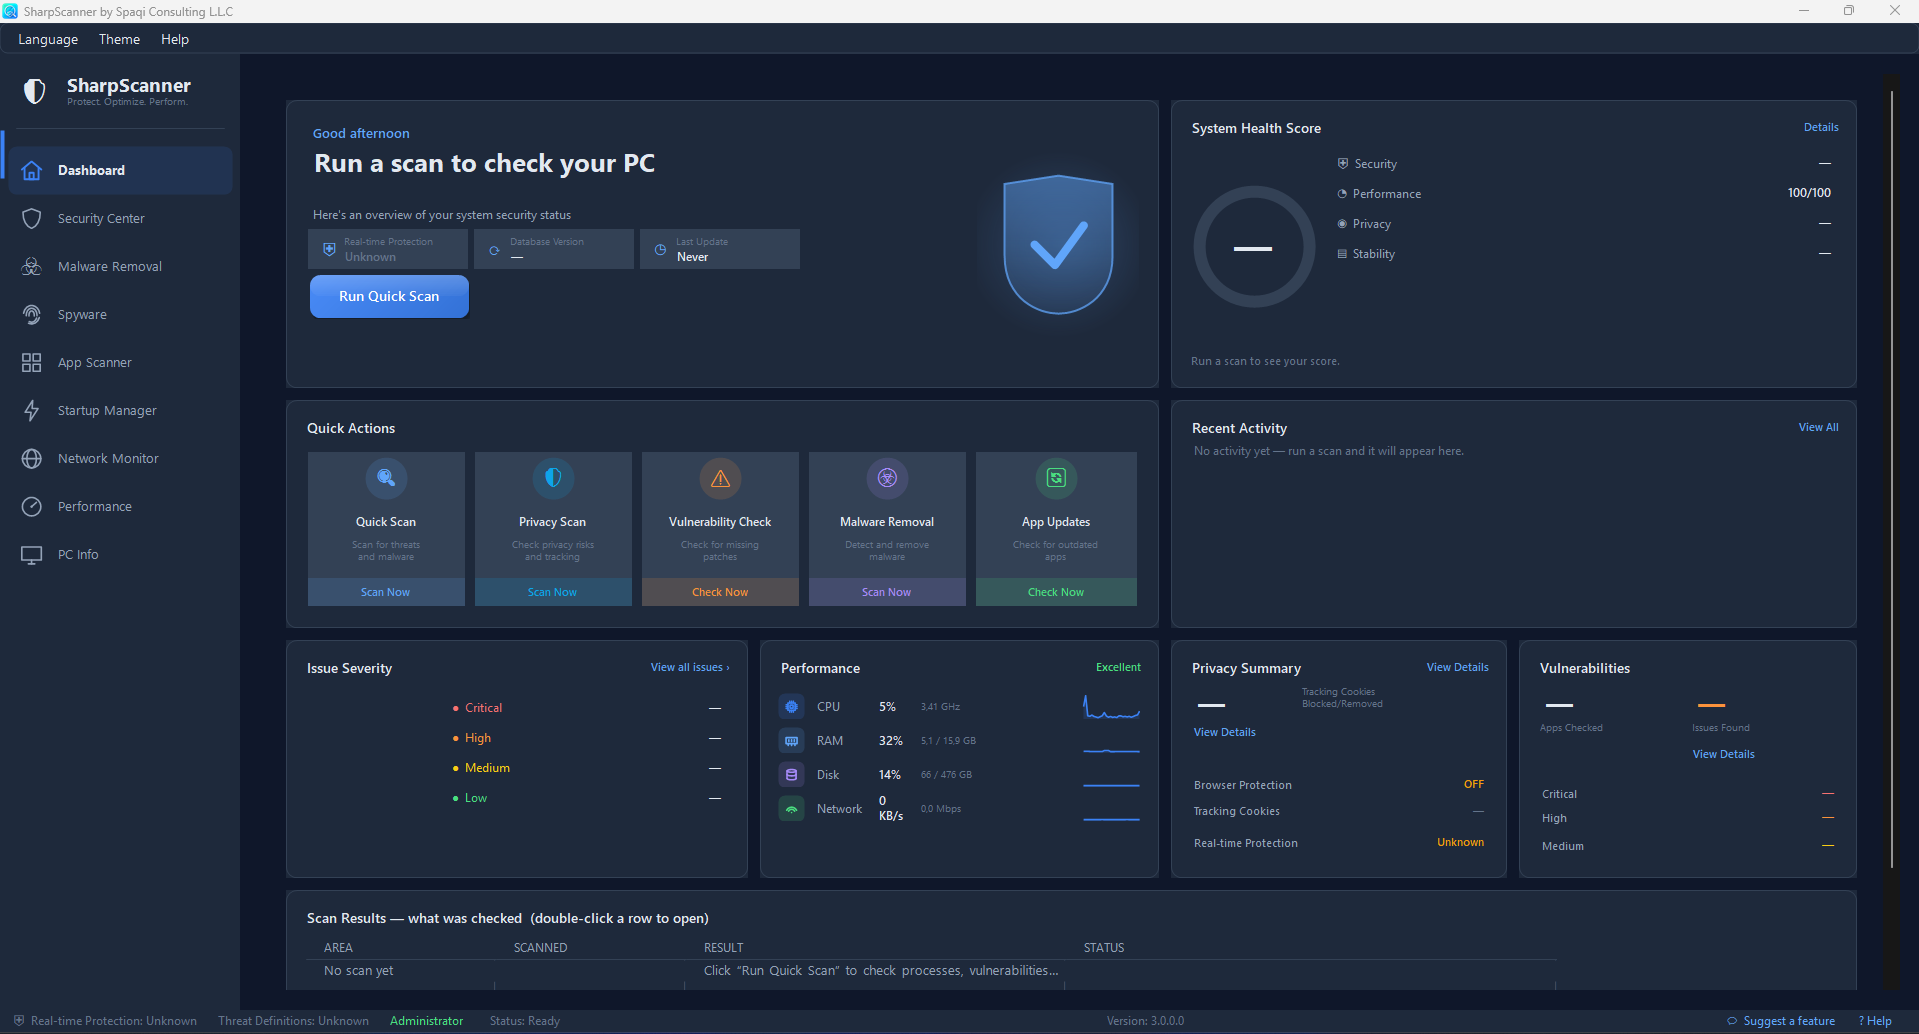Screen dimensions: 1919x1034
Task: Click the Network icon in Performance panel
Action: pos(792,809)
